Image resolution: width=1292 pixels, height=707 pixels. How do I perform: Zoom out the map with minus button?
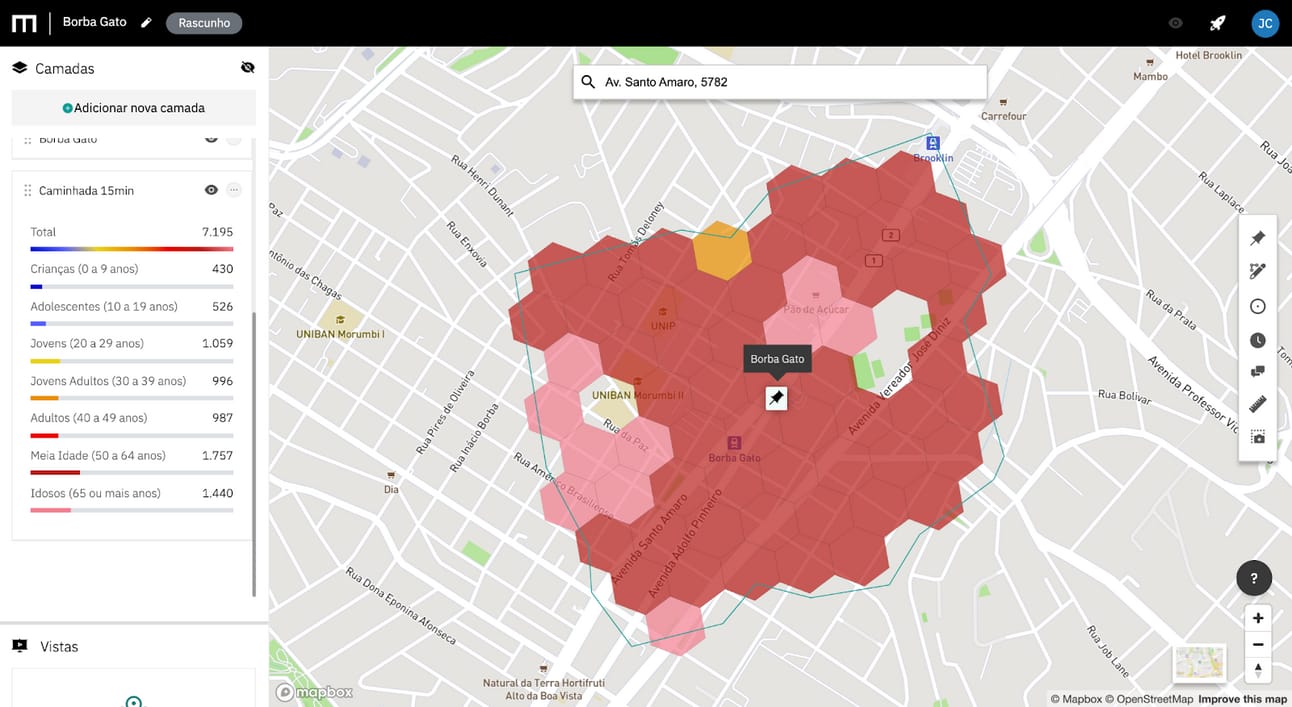point(1258,644)
